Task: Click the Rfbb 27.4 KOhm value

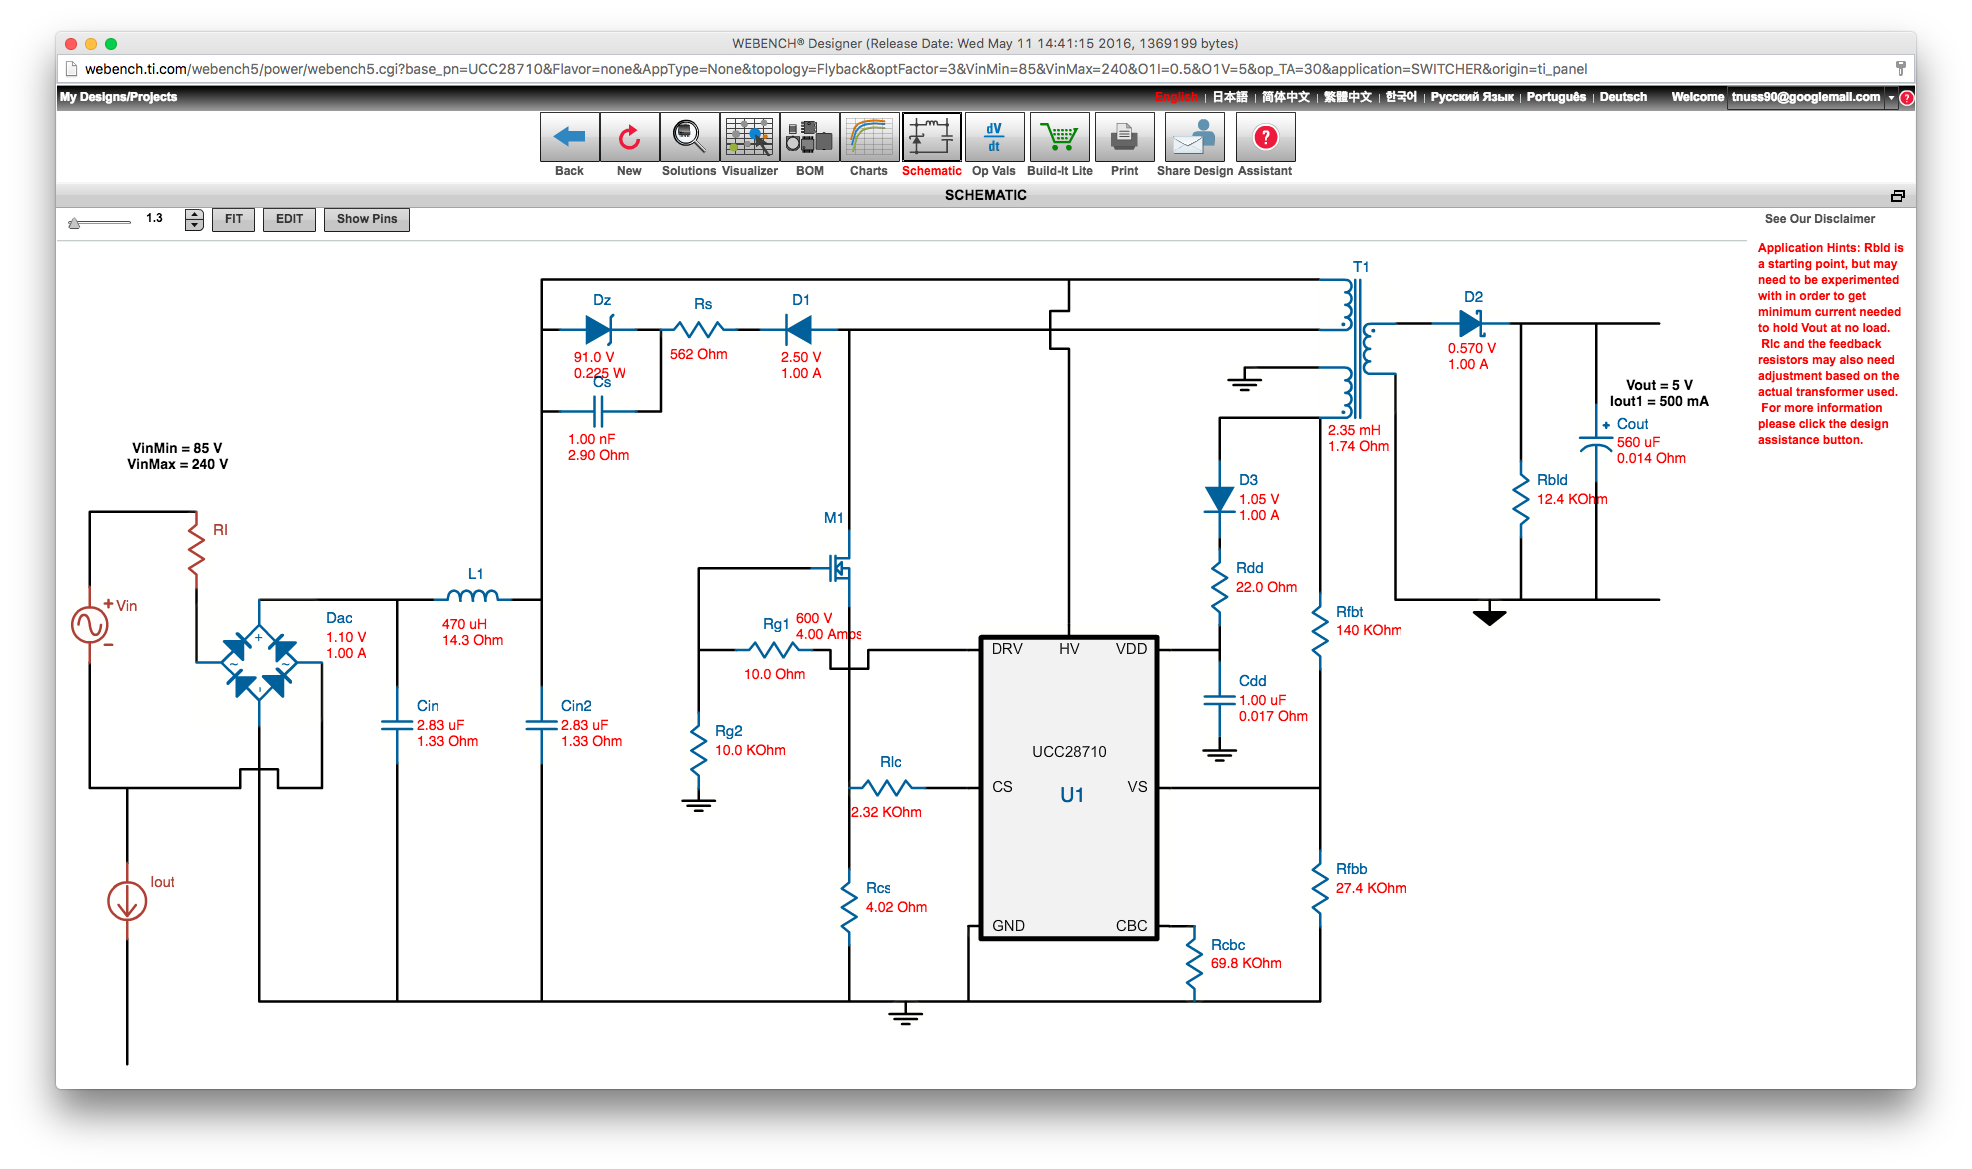Action: coord(1371,888)
